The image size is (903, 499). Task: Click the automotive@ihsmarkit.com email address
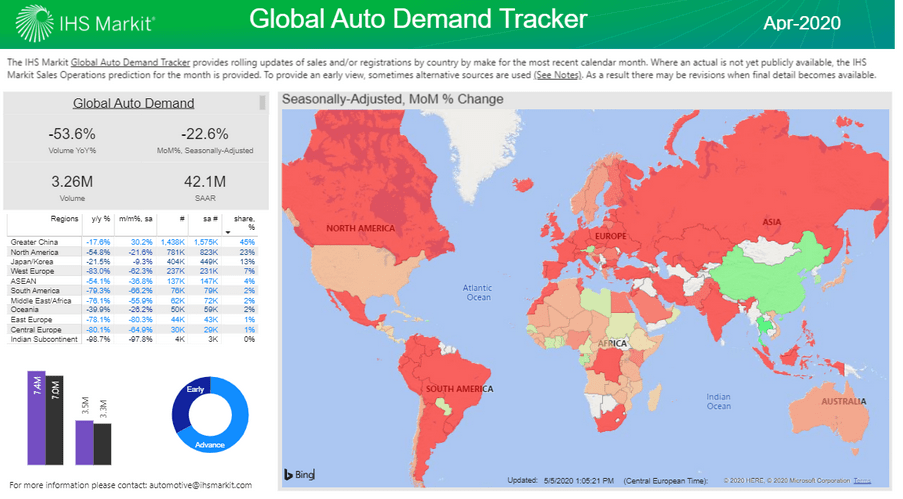click(200, 485)
